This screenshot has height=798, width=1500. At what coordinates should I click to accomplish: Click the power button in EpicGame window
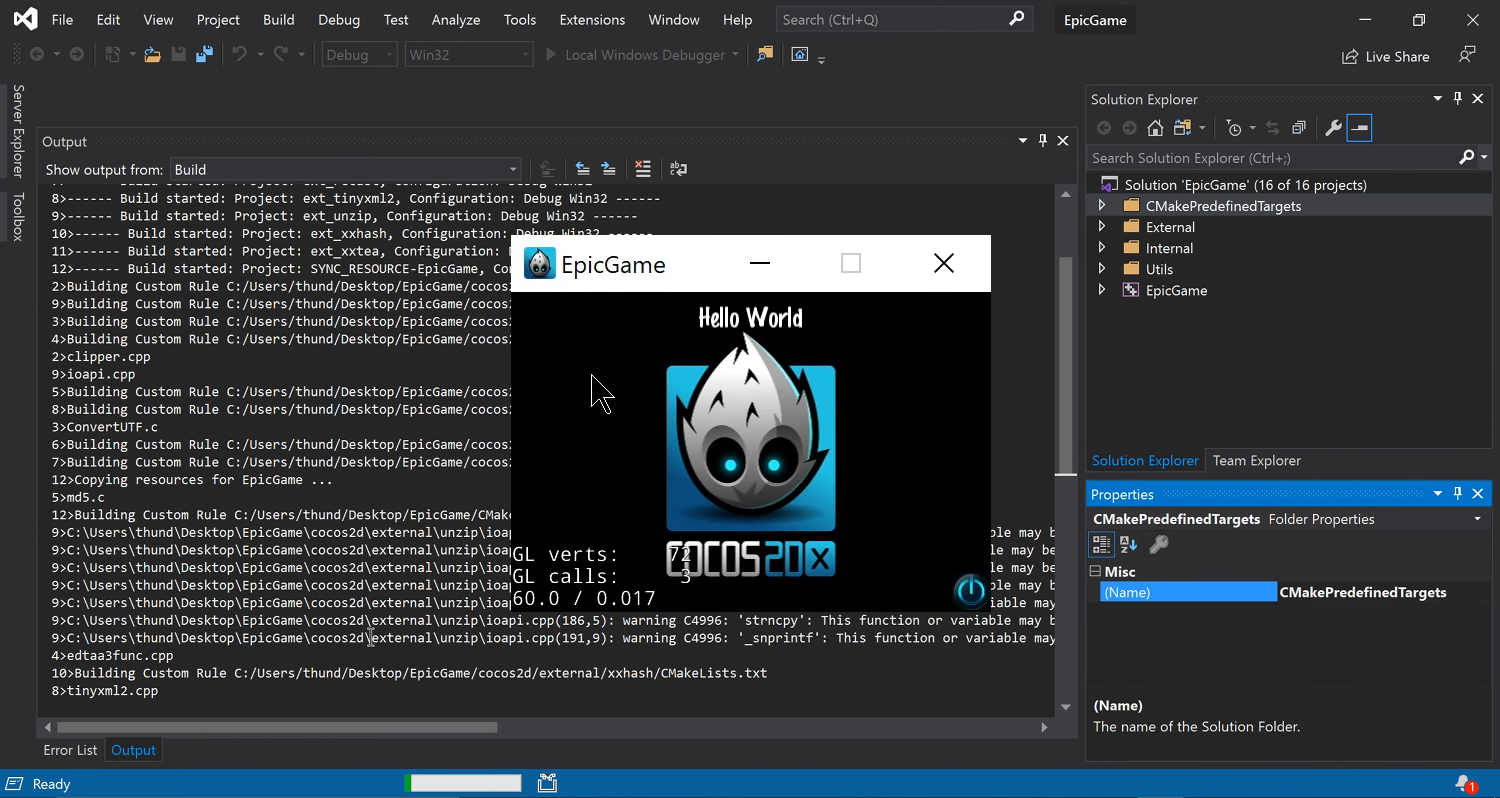point(970,590)
